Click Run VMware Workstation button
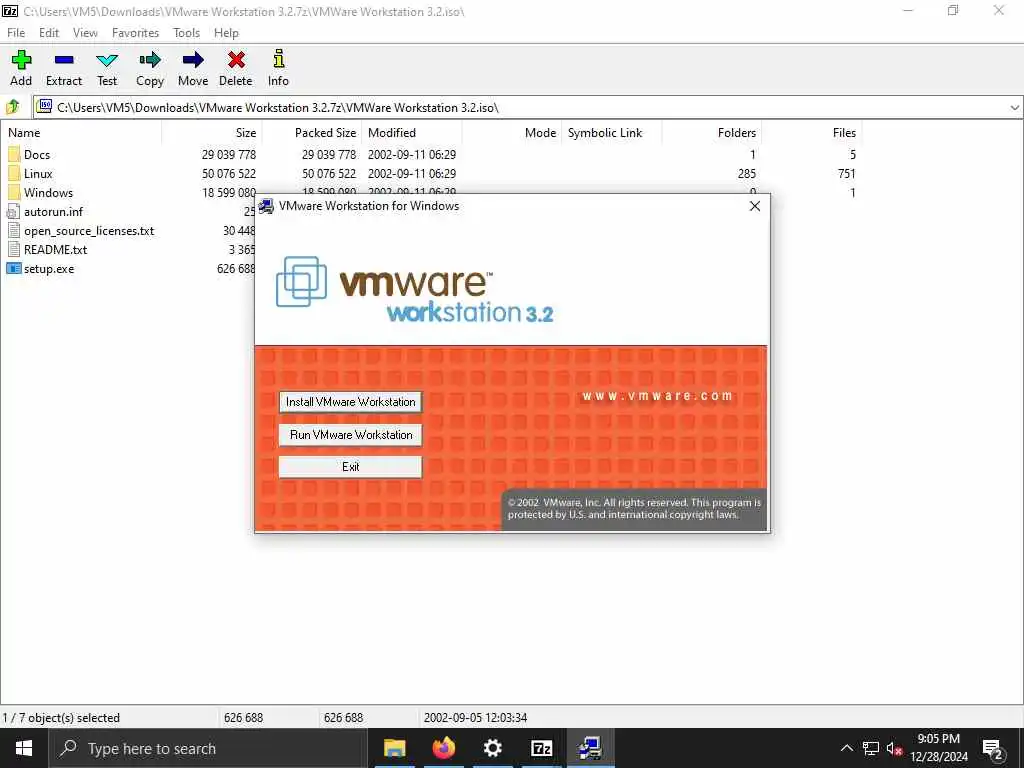Viewport: 1024px width, 768px height. (x=350, y=435)
